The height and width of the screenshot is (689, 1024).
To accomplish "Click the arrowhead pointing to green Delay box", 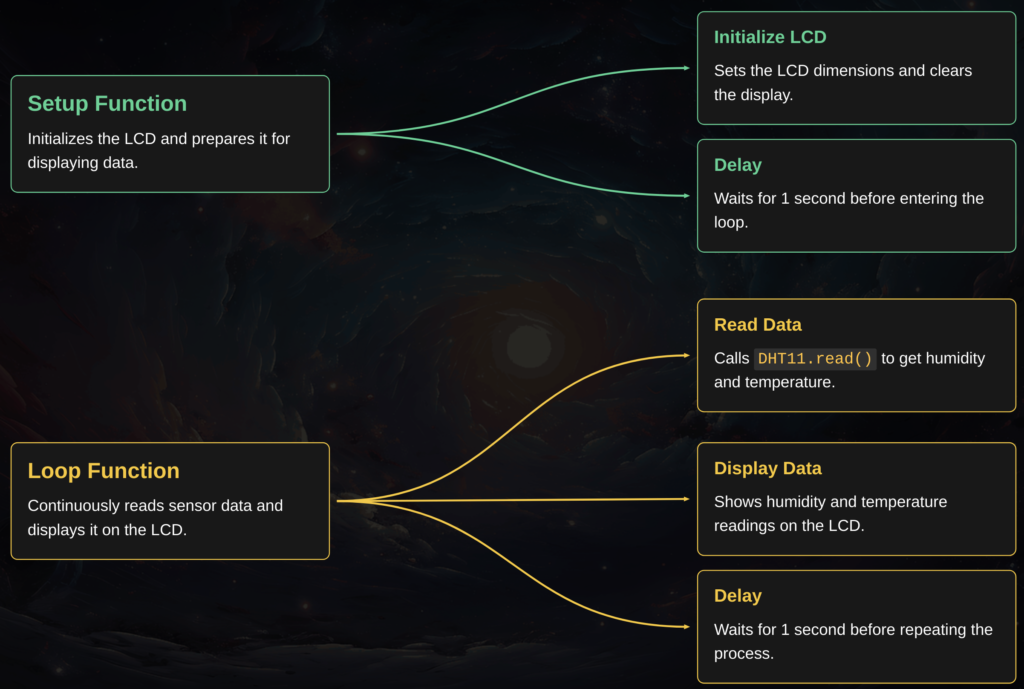I will pyautogui.click(x=686, y=196).
